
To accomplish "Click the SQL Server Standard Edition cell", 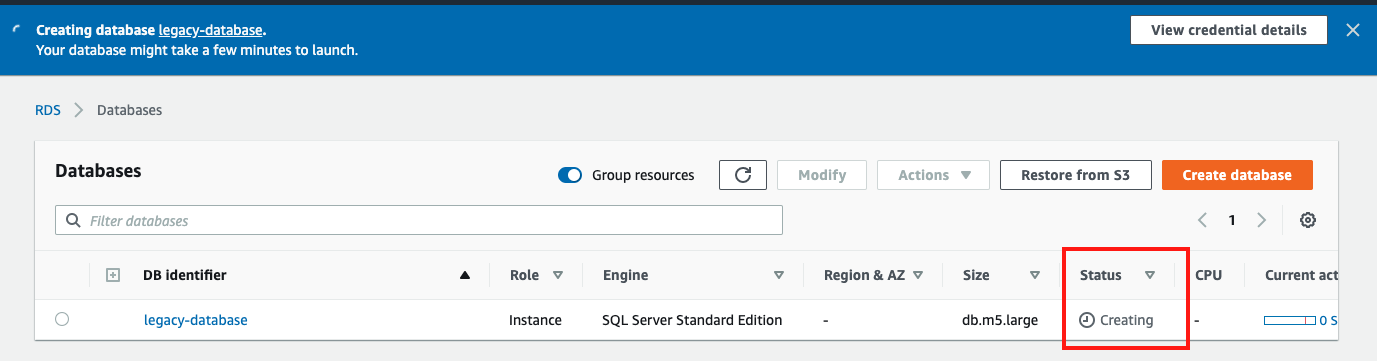I will pyautogui.click(x=692, y=320).
